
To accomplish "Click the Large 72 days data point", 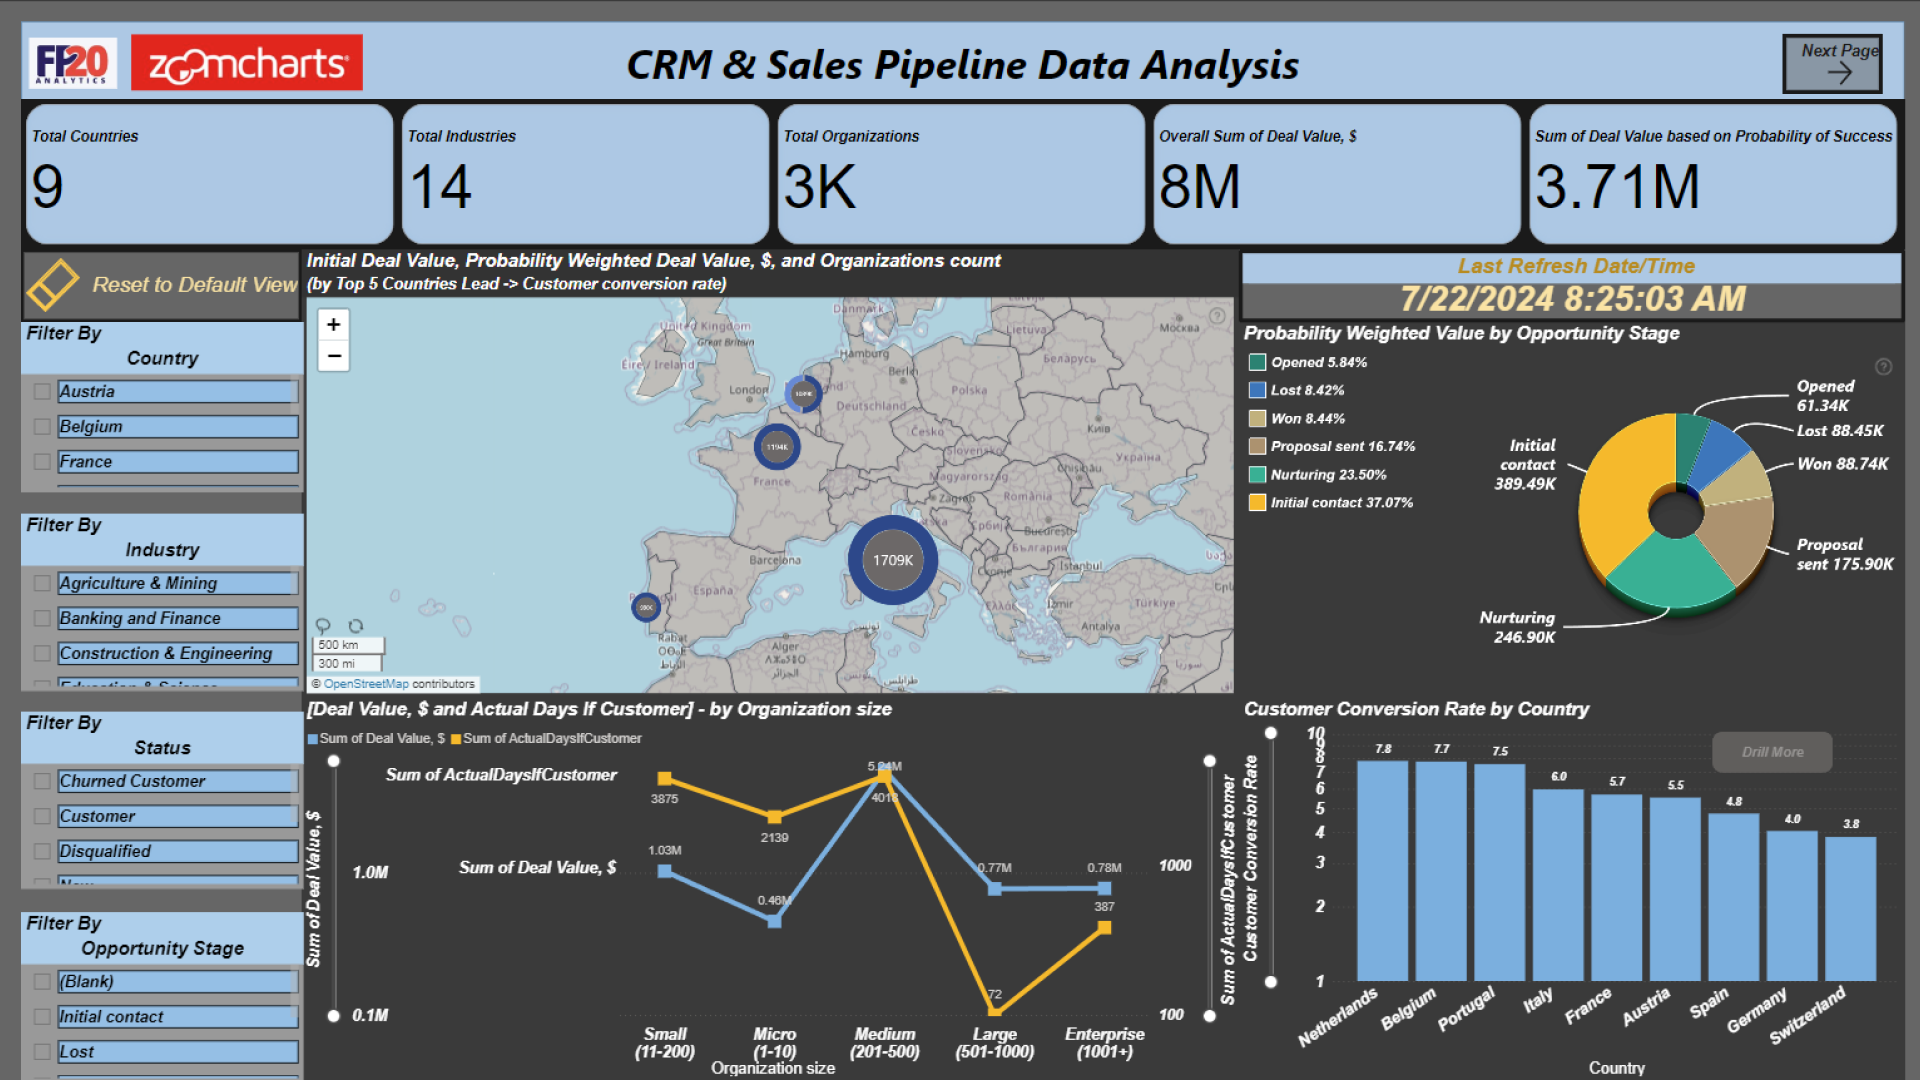I will pyautogui.click(x=995, y=1011).
